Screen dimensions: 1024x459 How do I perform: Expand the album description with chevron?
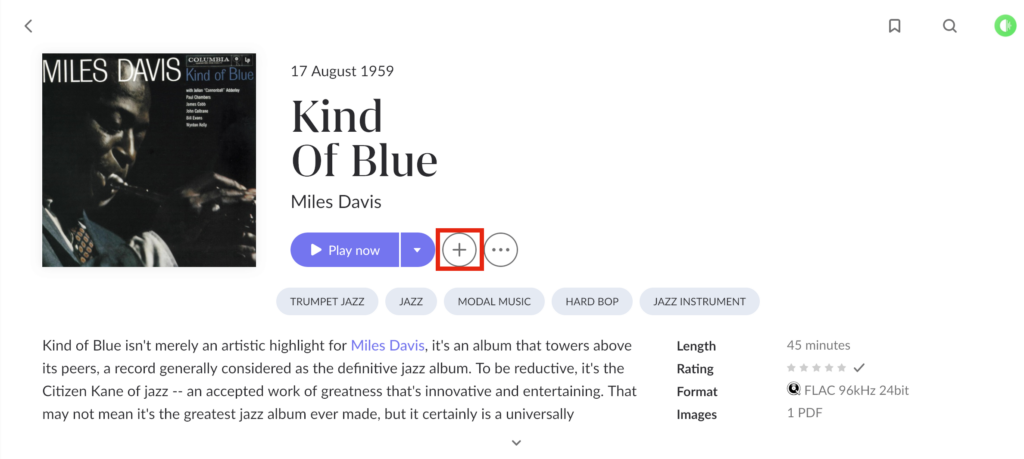pos(516,443)
